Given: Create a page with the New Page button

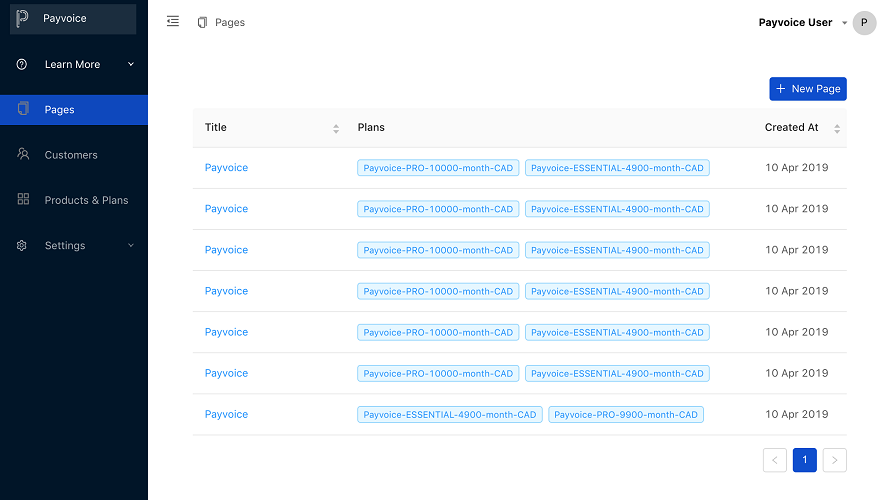Looking at the screenshot, I should 808,89.
